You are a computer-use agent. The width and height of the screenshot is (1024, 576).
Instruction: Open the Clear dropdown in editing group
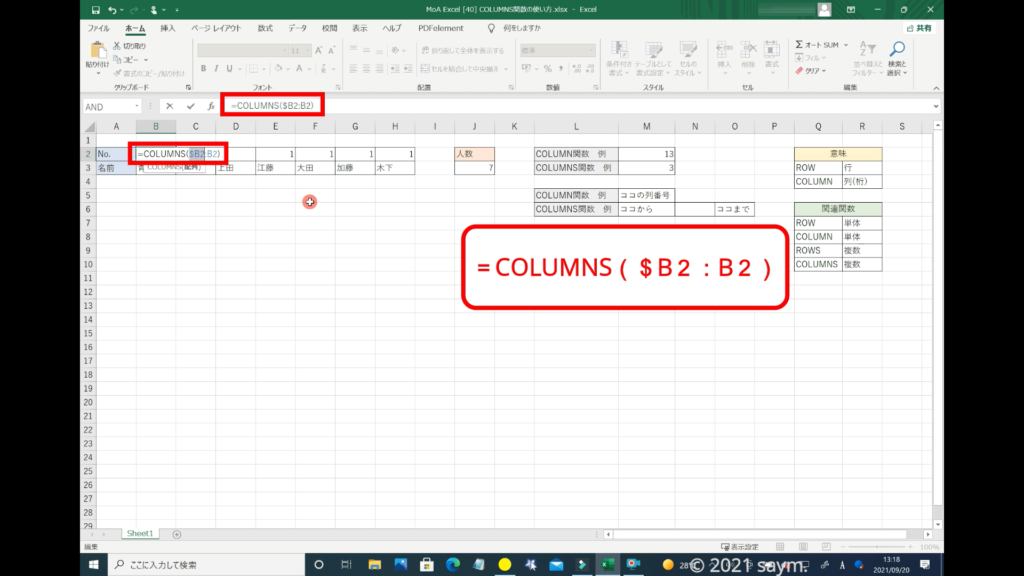pos(812,71)
